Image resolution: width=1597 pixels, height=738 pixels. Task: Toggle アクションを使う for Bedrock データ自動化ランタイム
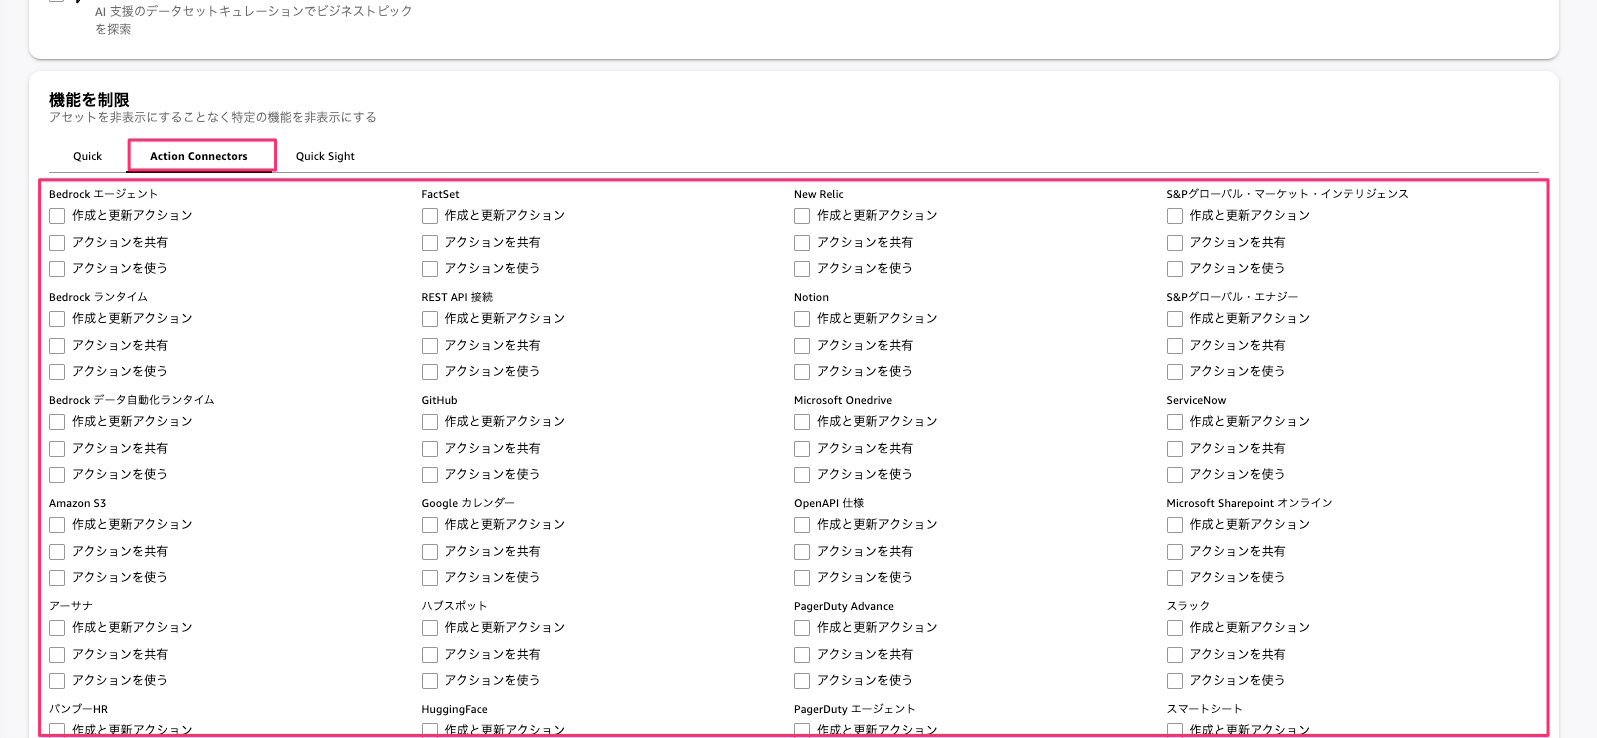point(57,475)
